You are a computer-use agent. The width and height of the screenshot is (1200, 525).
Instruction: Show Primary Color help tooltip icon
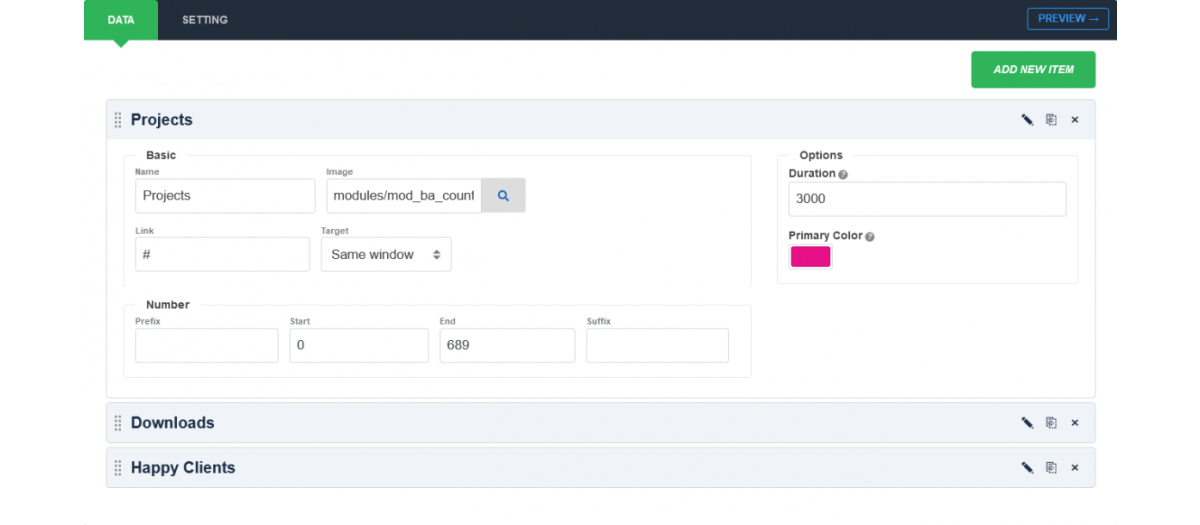coord(870,237)
